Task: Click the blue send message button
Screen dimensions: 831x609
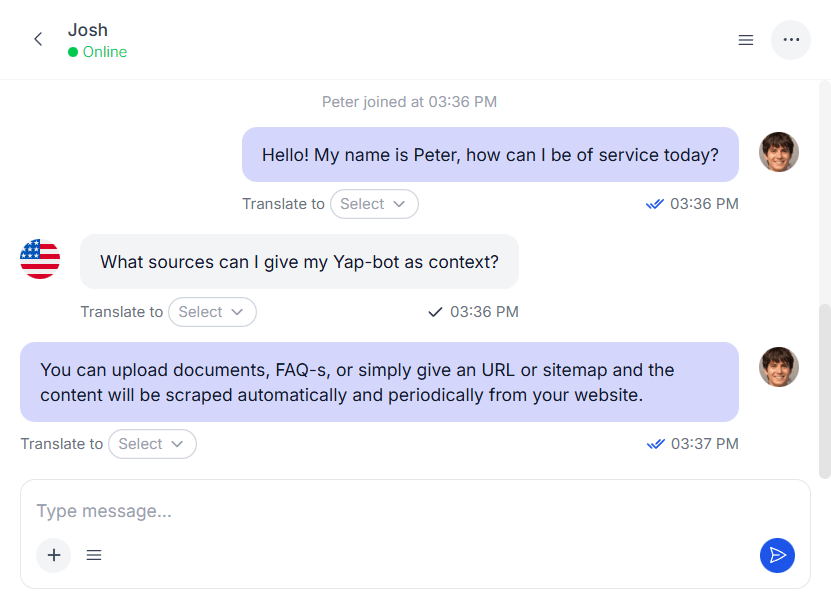Action: point(777,555)
